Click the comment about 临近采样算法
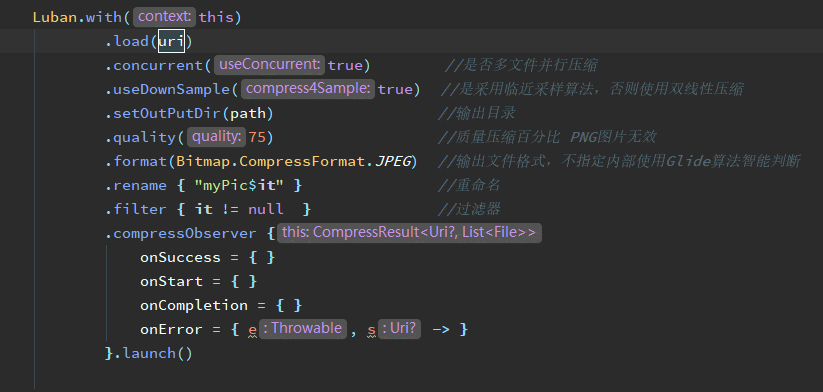The width and height of the screenshot is (823, 392). click(x=592, y=90)
